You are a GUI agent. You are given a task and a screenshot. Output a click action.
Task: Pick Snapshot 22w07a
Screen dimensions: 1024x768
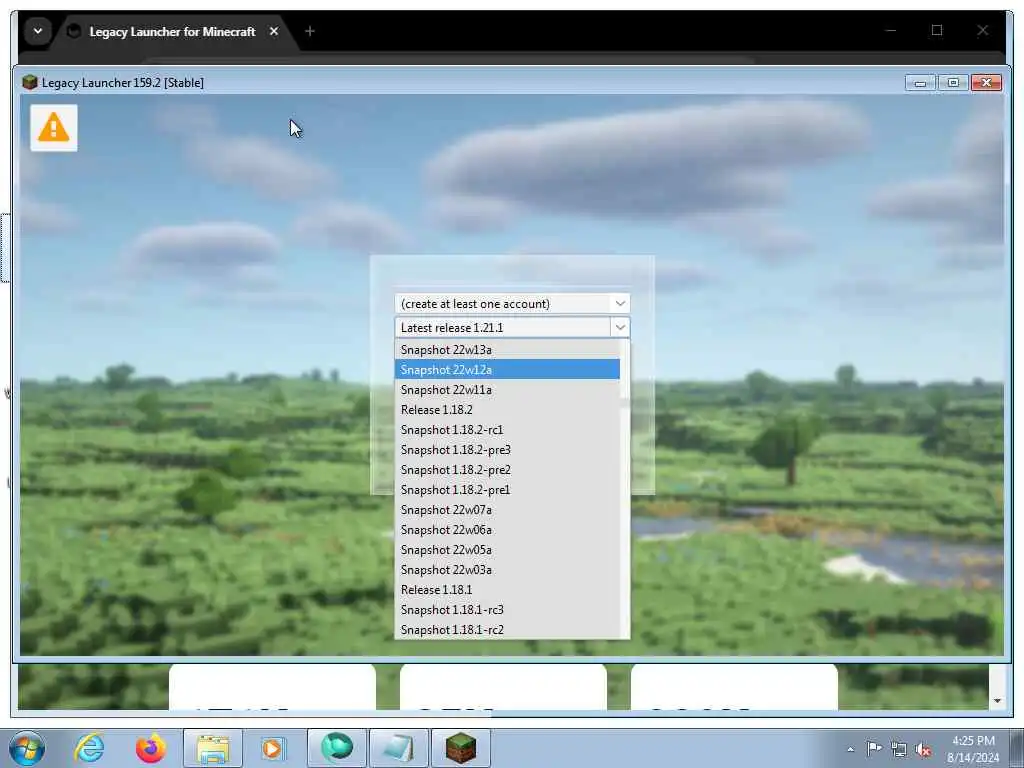[507, 510]
